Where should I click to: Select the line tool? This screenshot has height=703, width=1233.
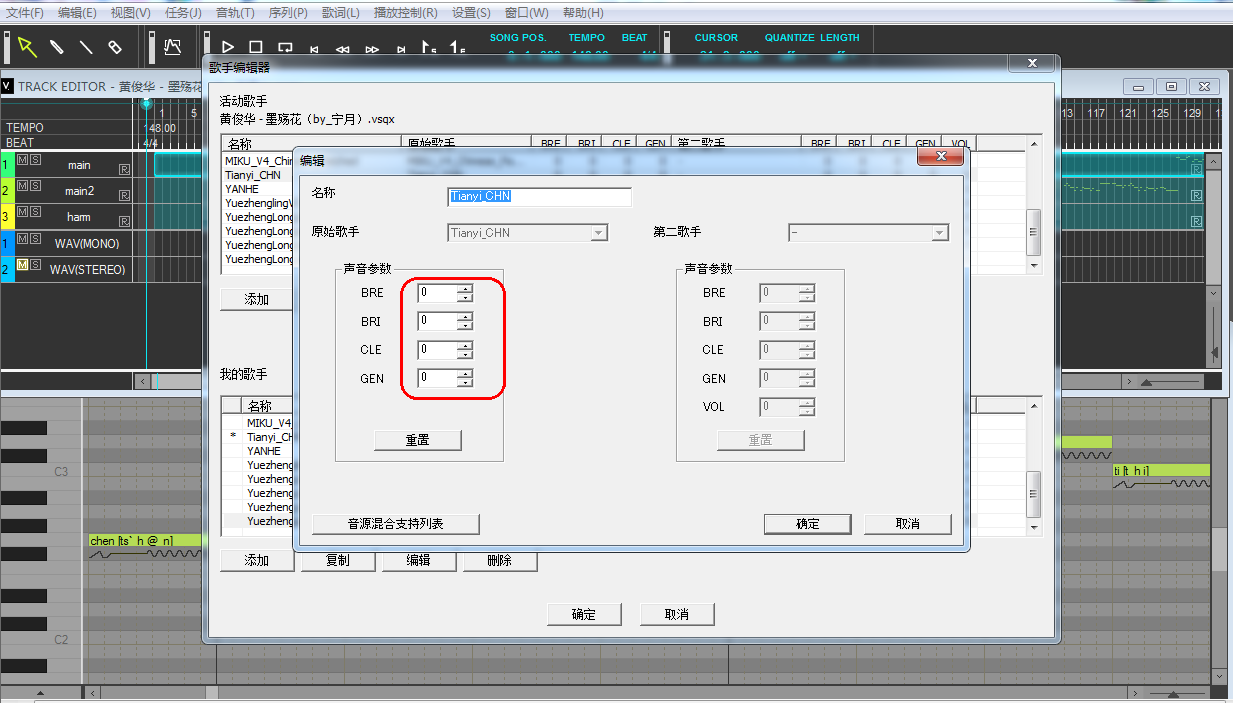point(86,47)
